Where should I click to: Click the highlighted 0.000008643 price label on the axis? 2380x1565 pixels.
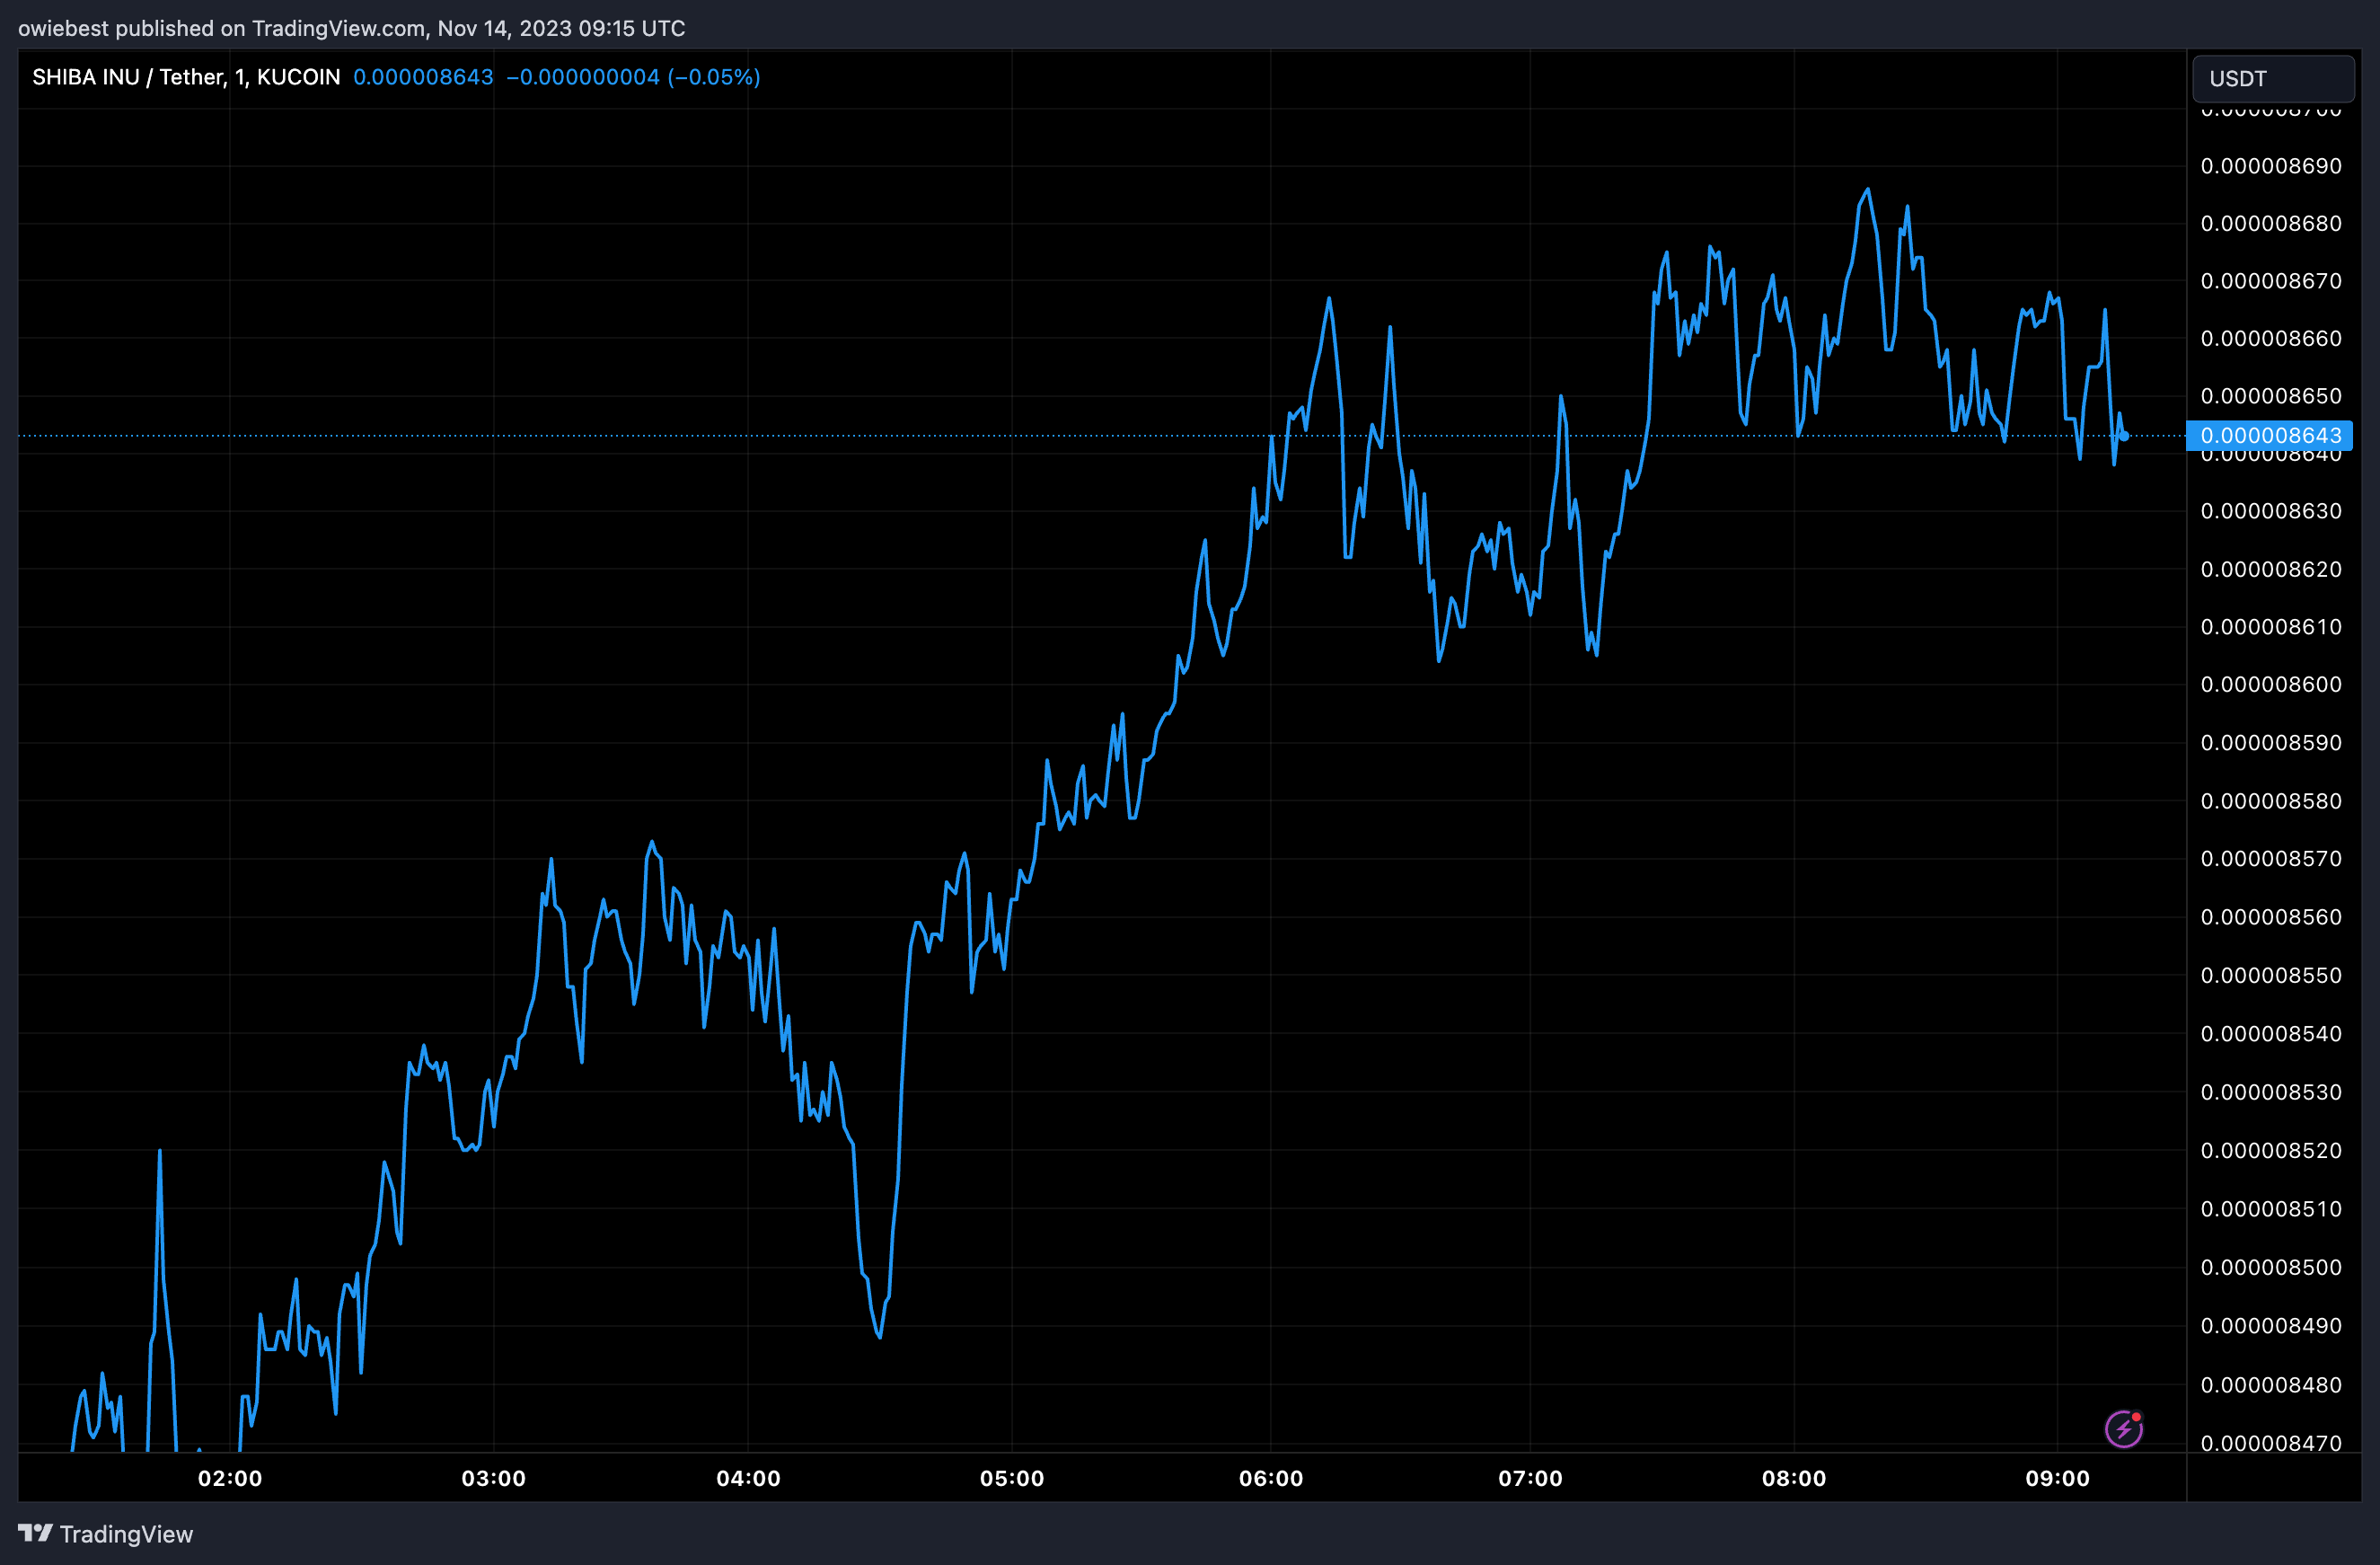click(2270, 435)
